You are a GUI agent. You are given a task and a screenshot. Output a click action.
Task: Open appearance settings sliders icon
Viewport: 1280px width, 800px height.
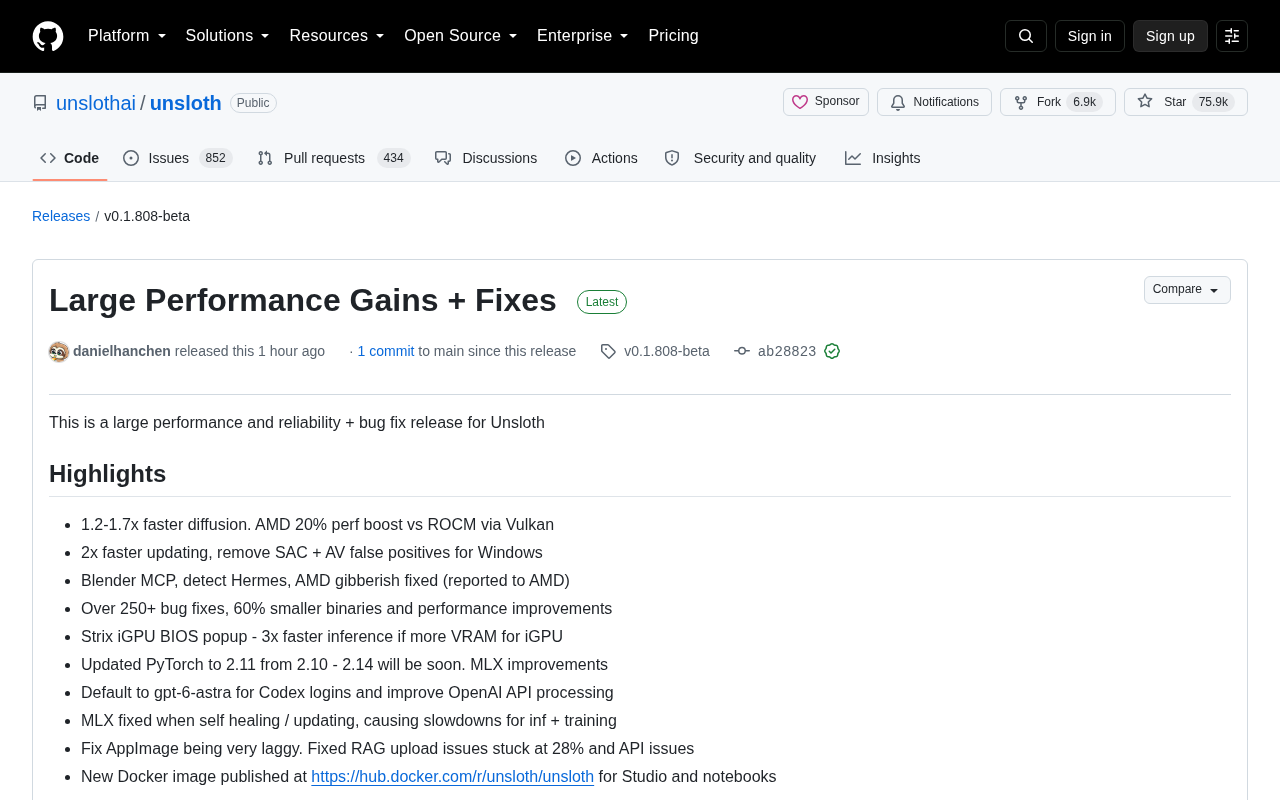[1232, 36]
